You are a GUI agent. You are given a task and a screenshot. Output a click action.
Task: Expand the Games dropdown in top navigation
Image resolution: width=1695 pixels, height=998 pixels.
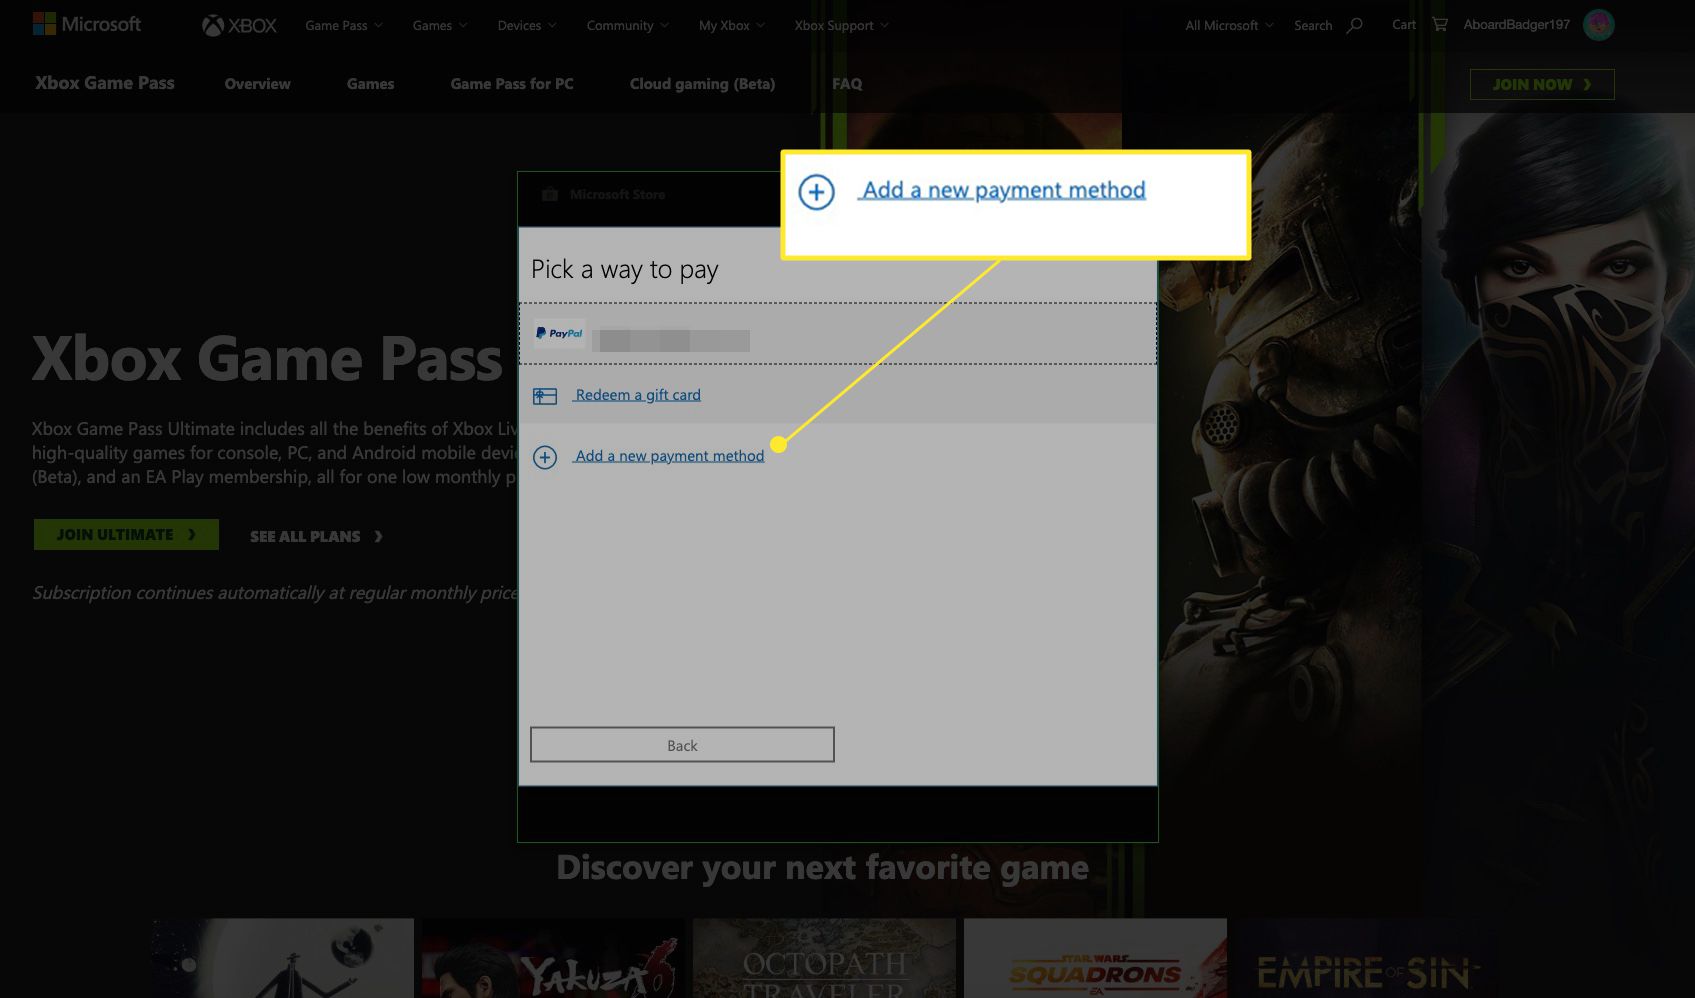click(440, 25)
